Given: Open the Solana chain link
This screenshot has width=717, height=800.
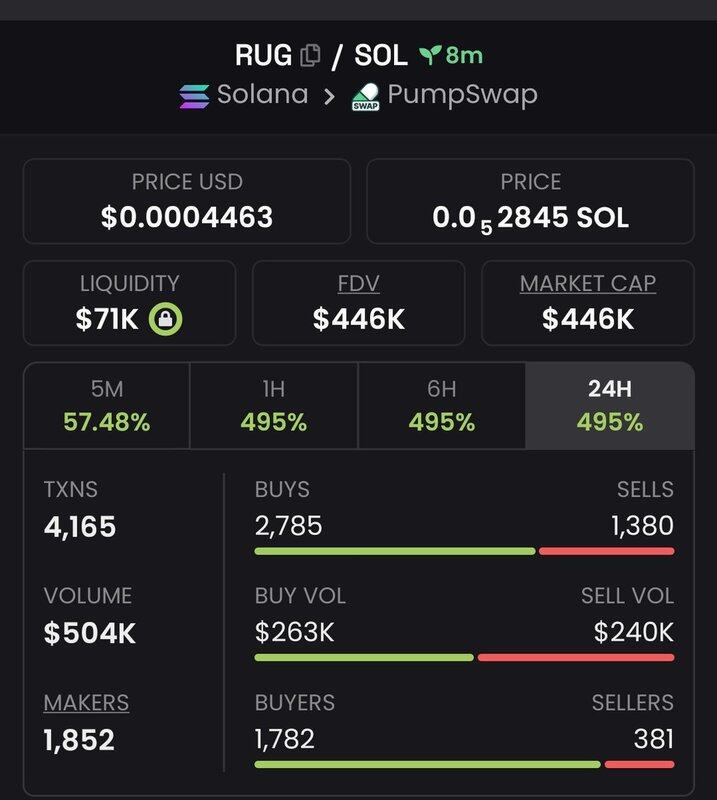Looking at the screenshot, I should coord(262,96).
